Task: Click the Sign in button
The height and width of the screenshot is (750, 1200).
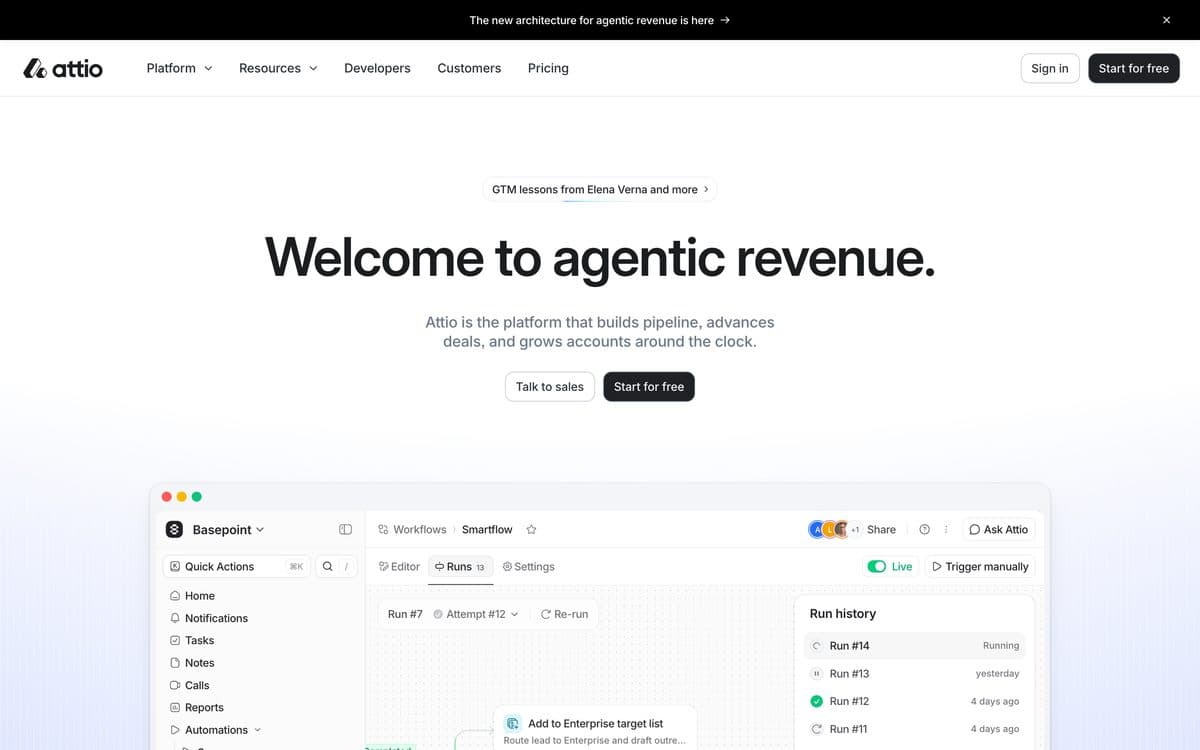Action: (x=1050, y=68)
